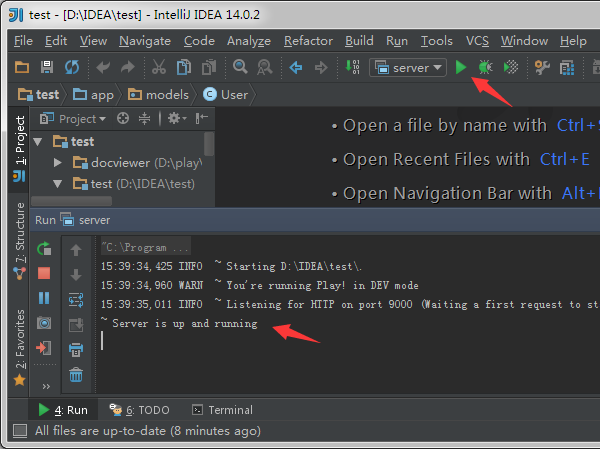Image resolution: width=600 pixels, height=449 pixels.
Task: Open the Project view dropdown
Action: coord(73,119)
